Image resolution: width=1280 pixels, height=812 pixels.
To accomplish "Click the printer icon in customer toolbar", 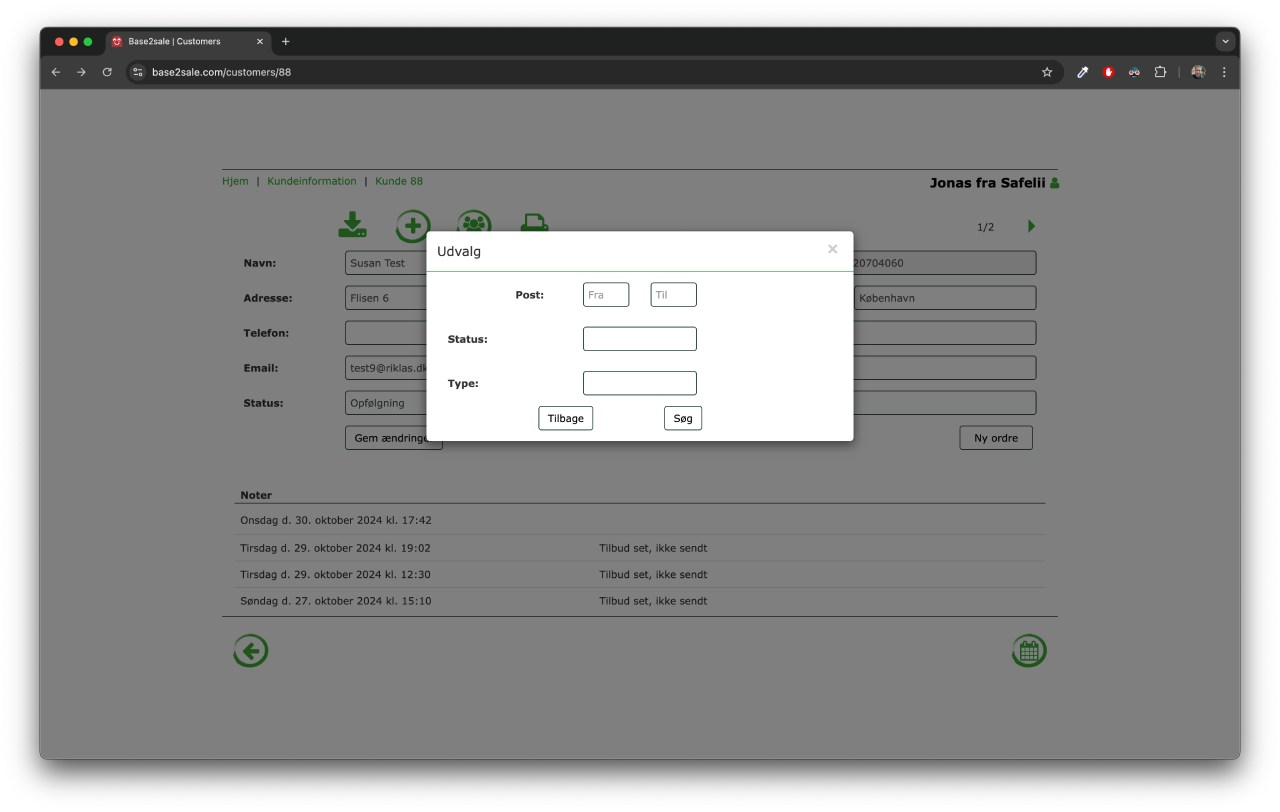I will click(535, 224).
